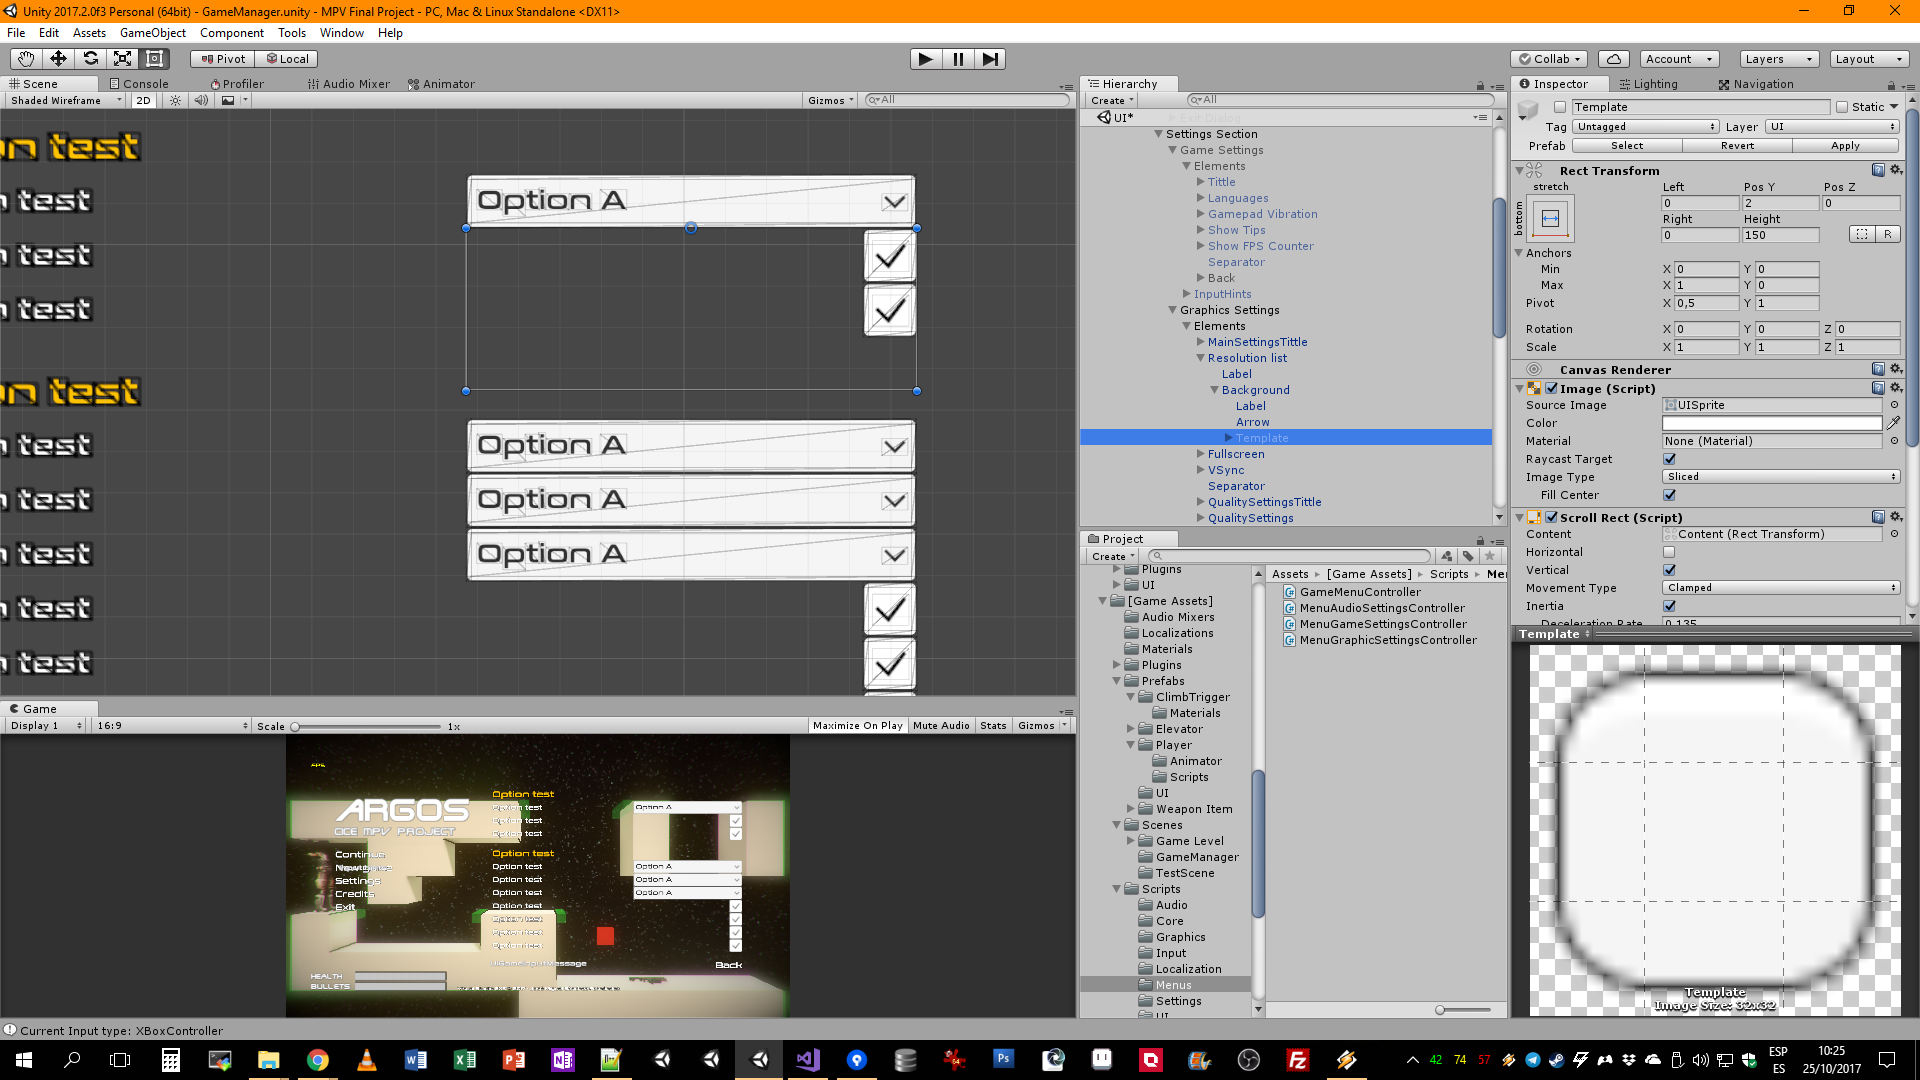Toggle the Raycast Target checkbox

point(1669,459)
